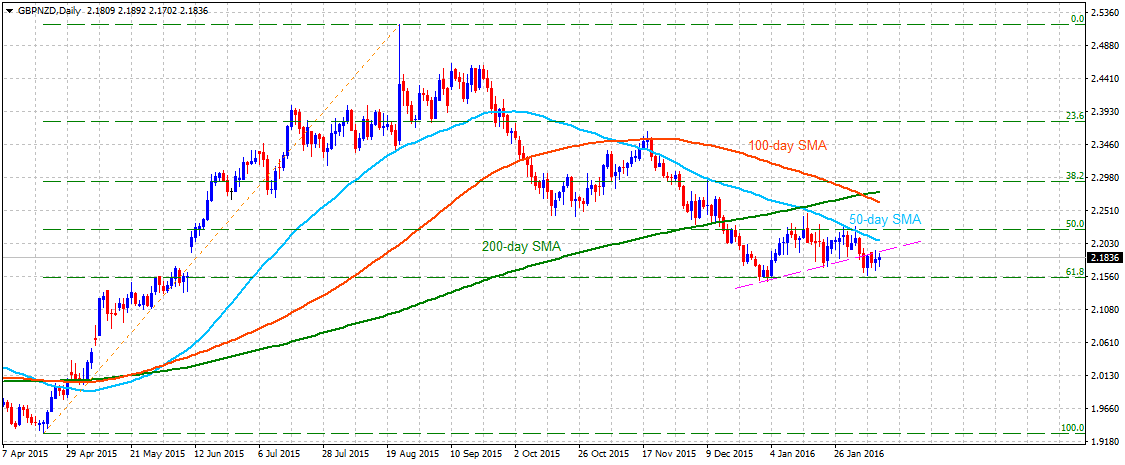This screenshot has height=465, width=1125.
Task: Select the pink ascending trendline
Action: pos(828,266)
